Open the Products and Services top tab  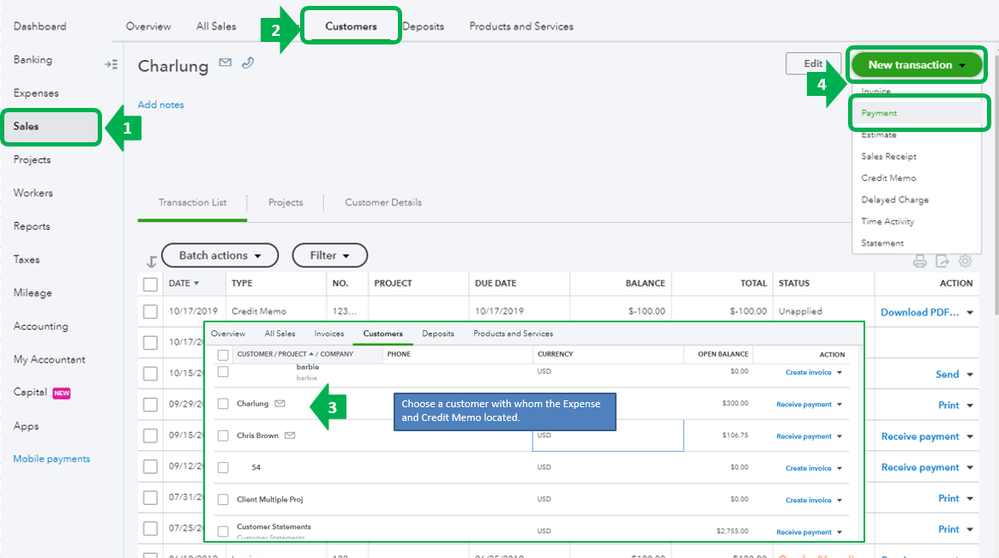[521, 26]
